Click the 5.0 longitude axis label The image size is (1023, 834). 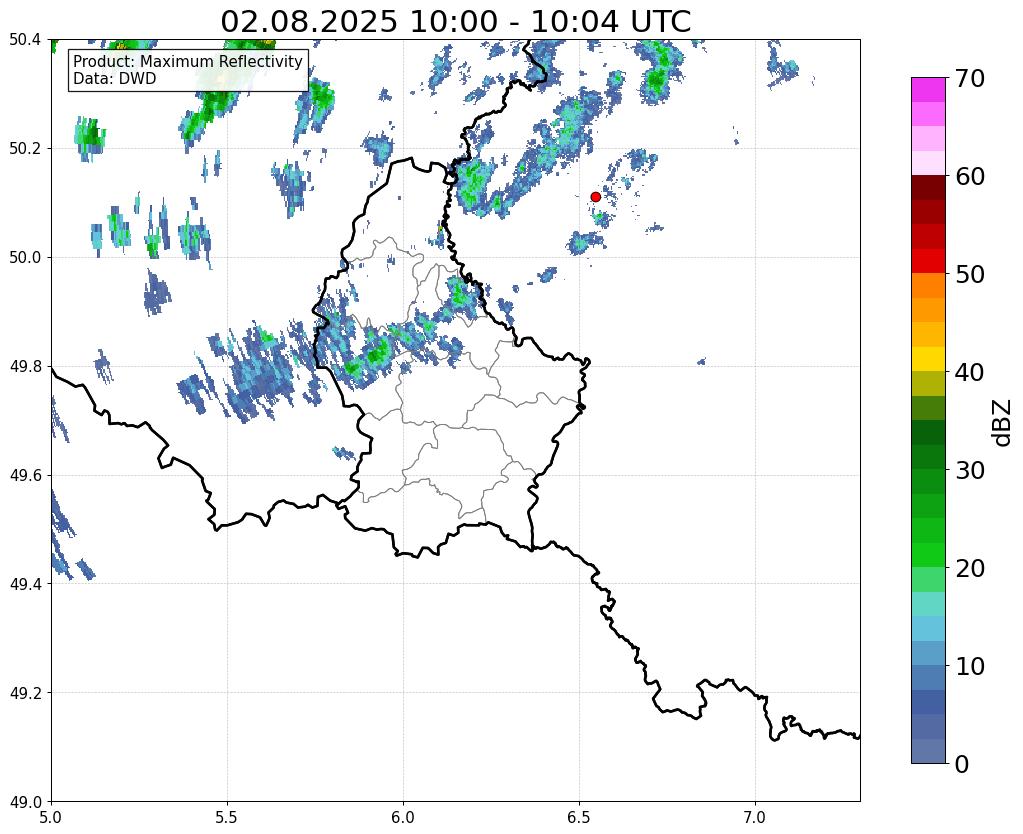click(51, 817)
